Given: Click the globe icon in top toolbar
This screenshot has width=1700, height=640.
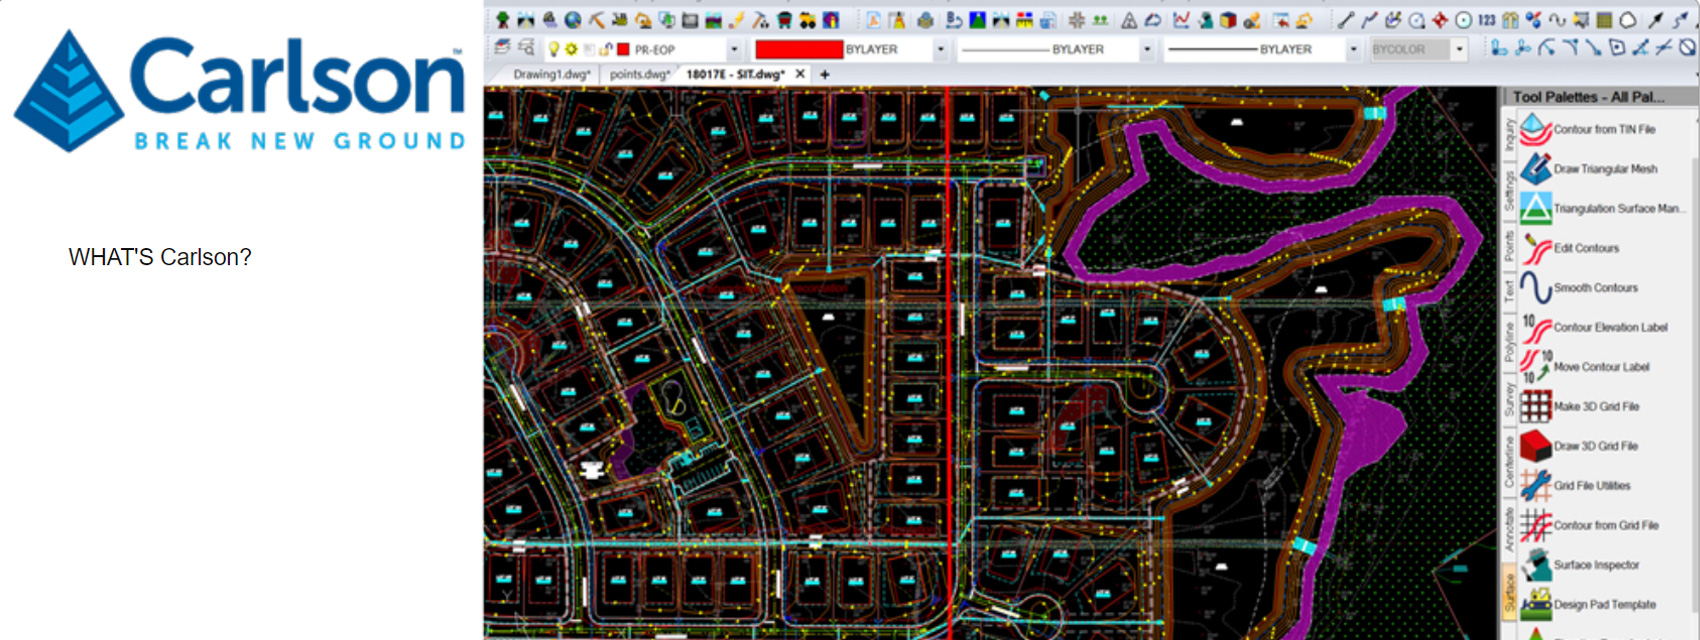Looking at the screenshot, I should (x=573, y=20).
